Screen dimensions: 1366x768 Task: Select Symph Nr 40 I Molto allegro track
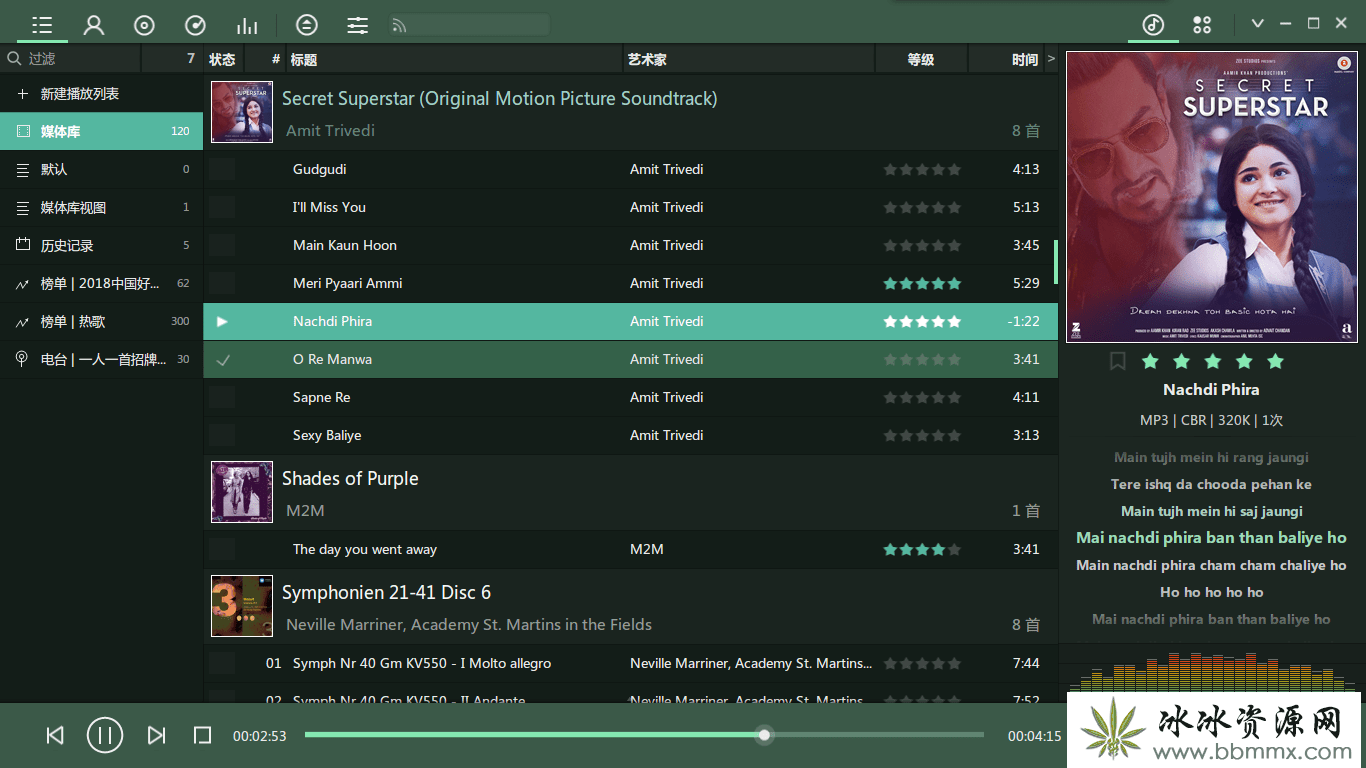(x=631, y=664)
